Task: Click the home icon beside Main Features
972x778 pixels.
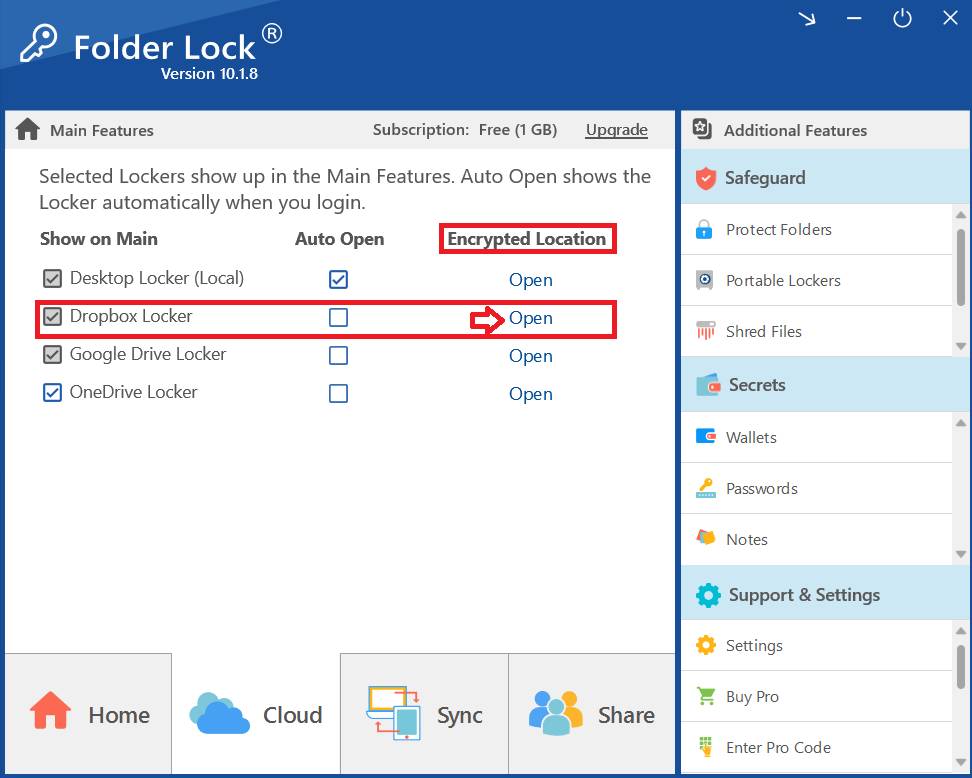Action: (27, 129)
